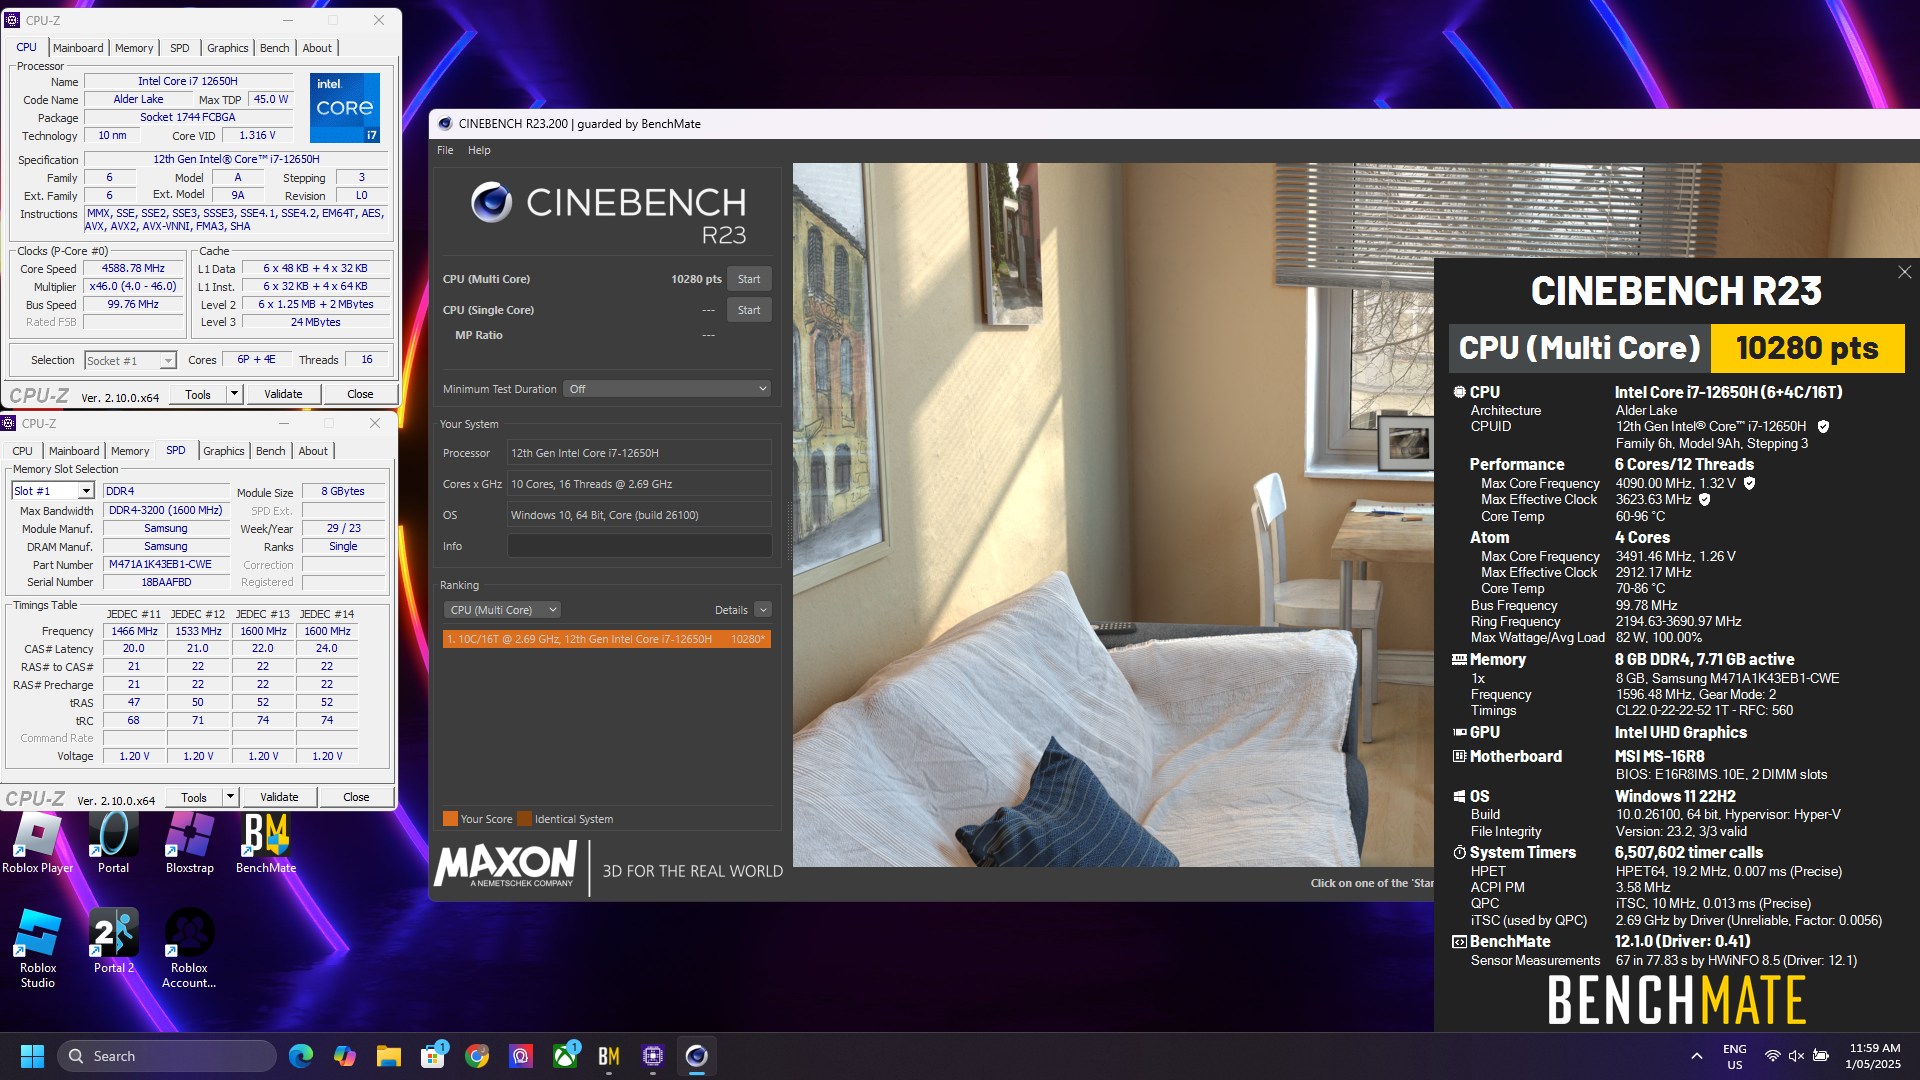Open CPU tab in lower CPU-Z window

[22, 451]
